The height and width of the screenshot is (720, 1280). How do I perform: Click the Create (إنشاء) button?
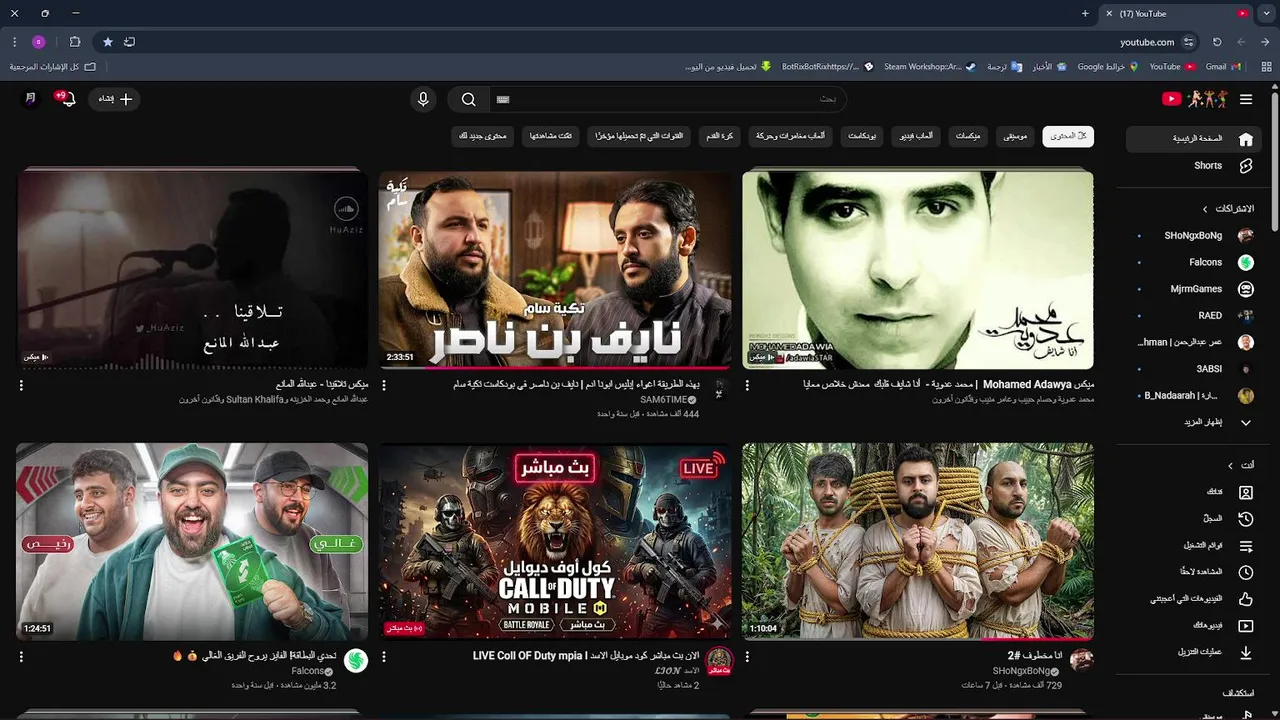114,99
